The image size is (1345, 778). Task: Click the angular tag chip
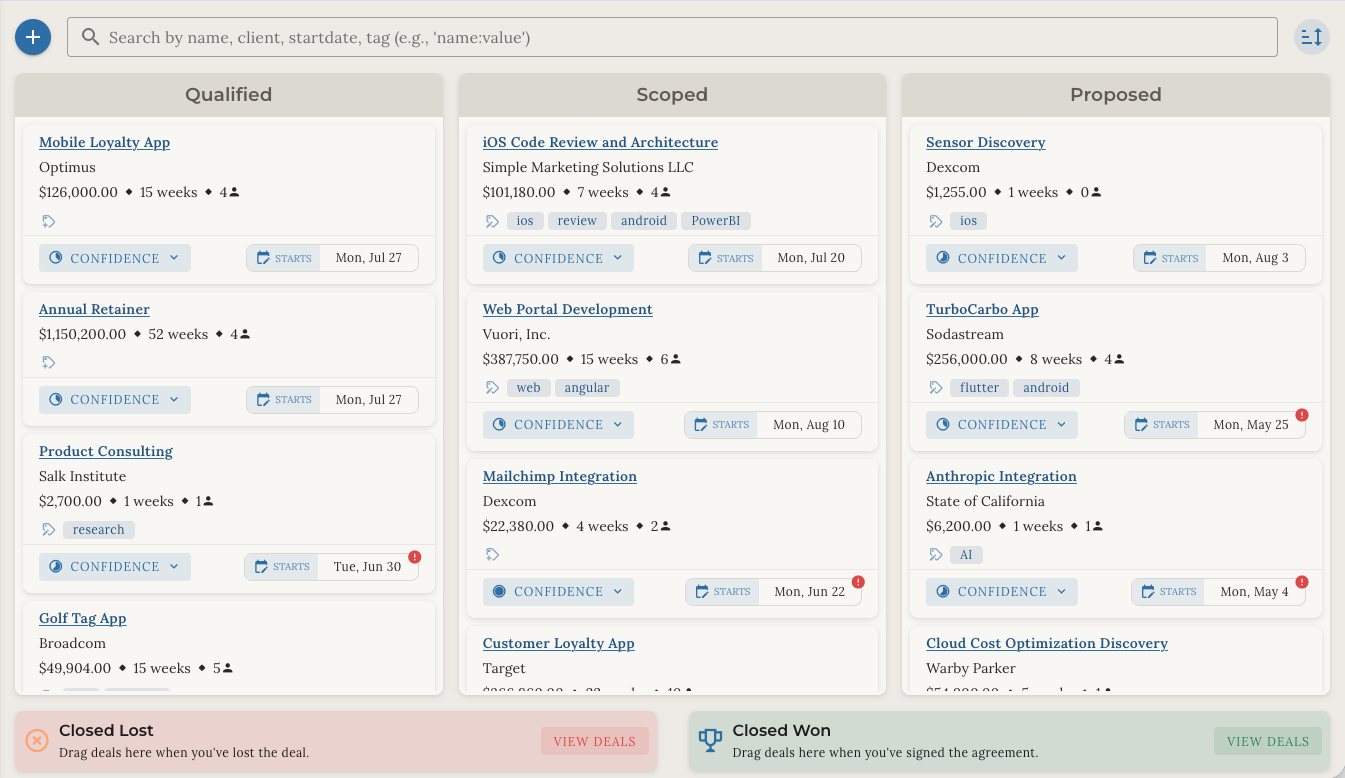tap(587, 388)
